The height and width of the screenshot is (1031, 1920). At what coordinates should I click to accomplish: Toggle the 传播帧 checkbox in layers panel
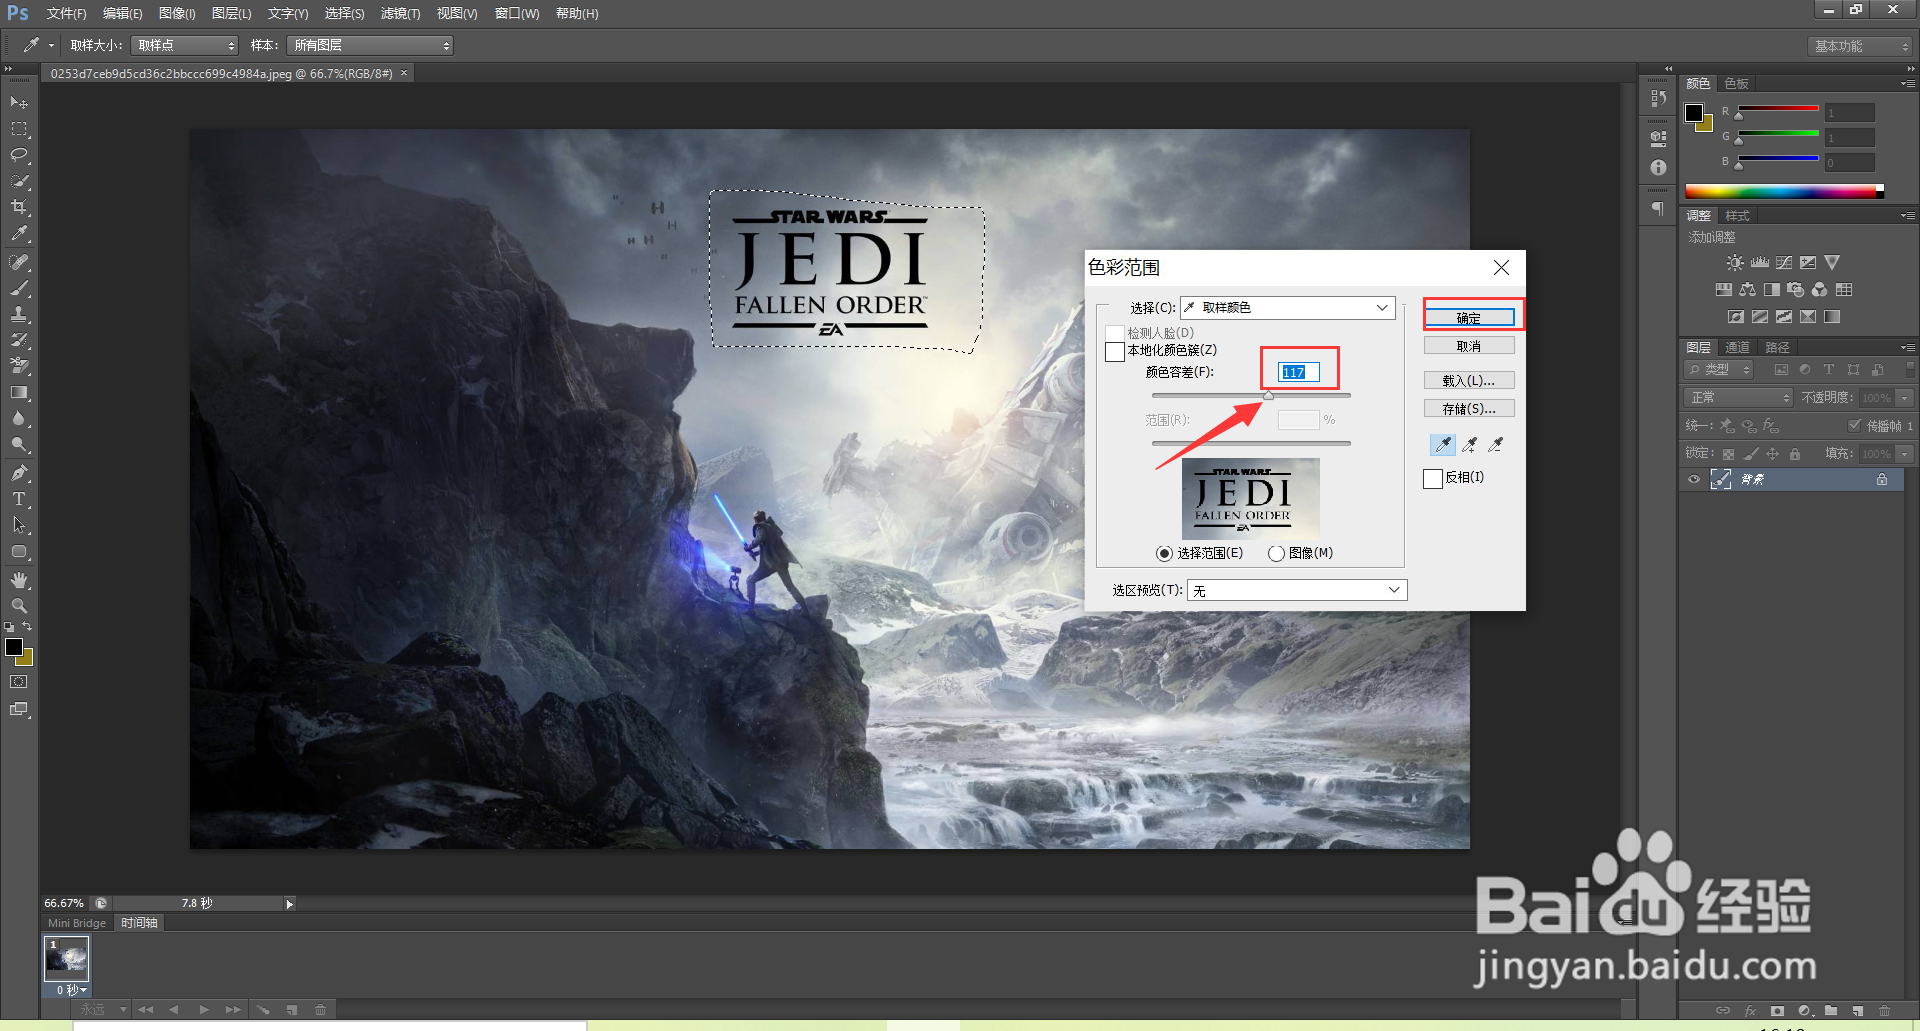tap(1854, 425)
